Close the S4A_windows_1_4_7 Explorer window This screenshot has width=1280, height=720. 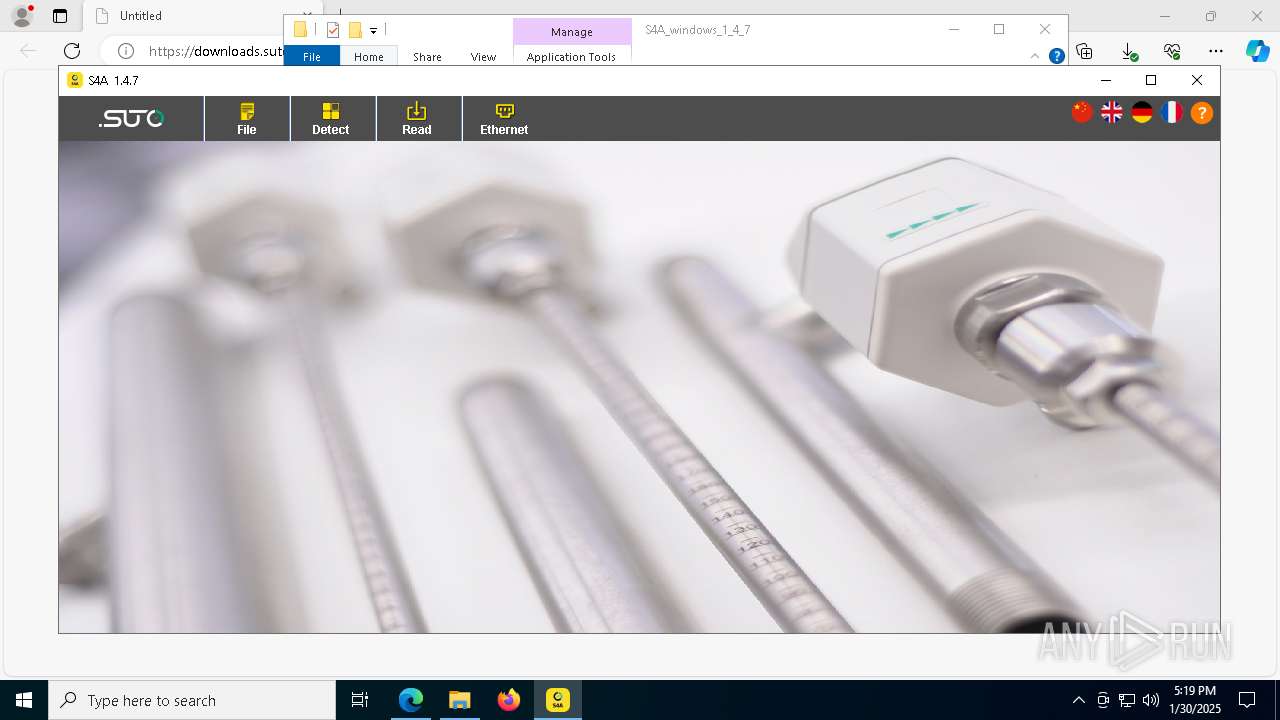tap(1045, 30)
